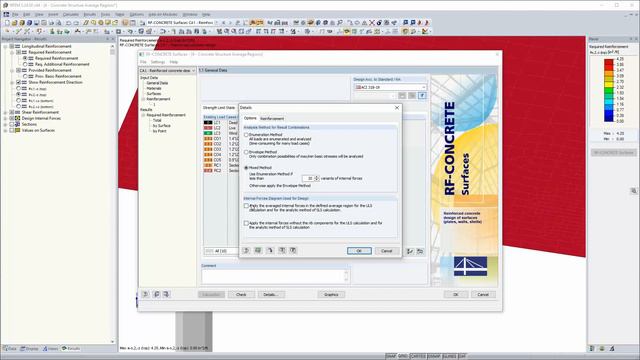
Task: Click the dimmed RF-CONCRETE Surfaces button in Panel
Action: (x=613, y=153)
